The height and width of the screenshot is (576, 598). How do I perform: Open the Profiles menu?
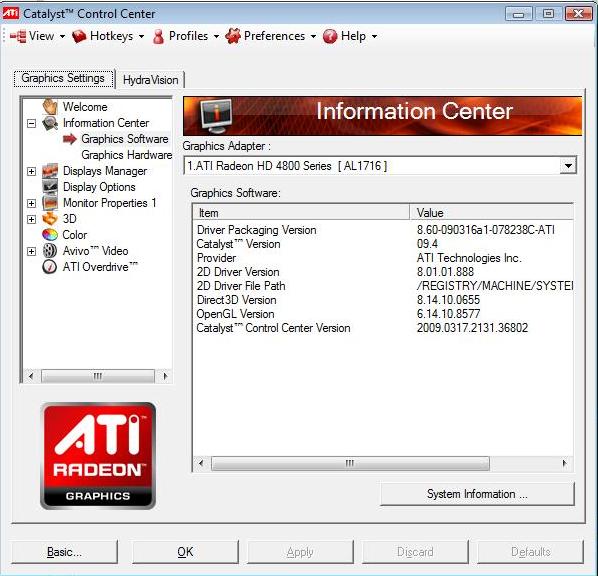tap(188, 36)
